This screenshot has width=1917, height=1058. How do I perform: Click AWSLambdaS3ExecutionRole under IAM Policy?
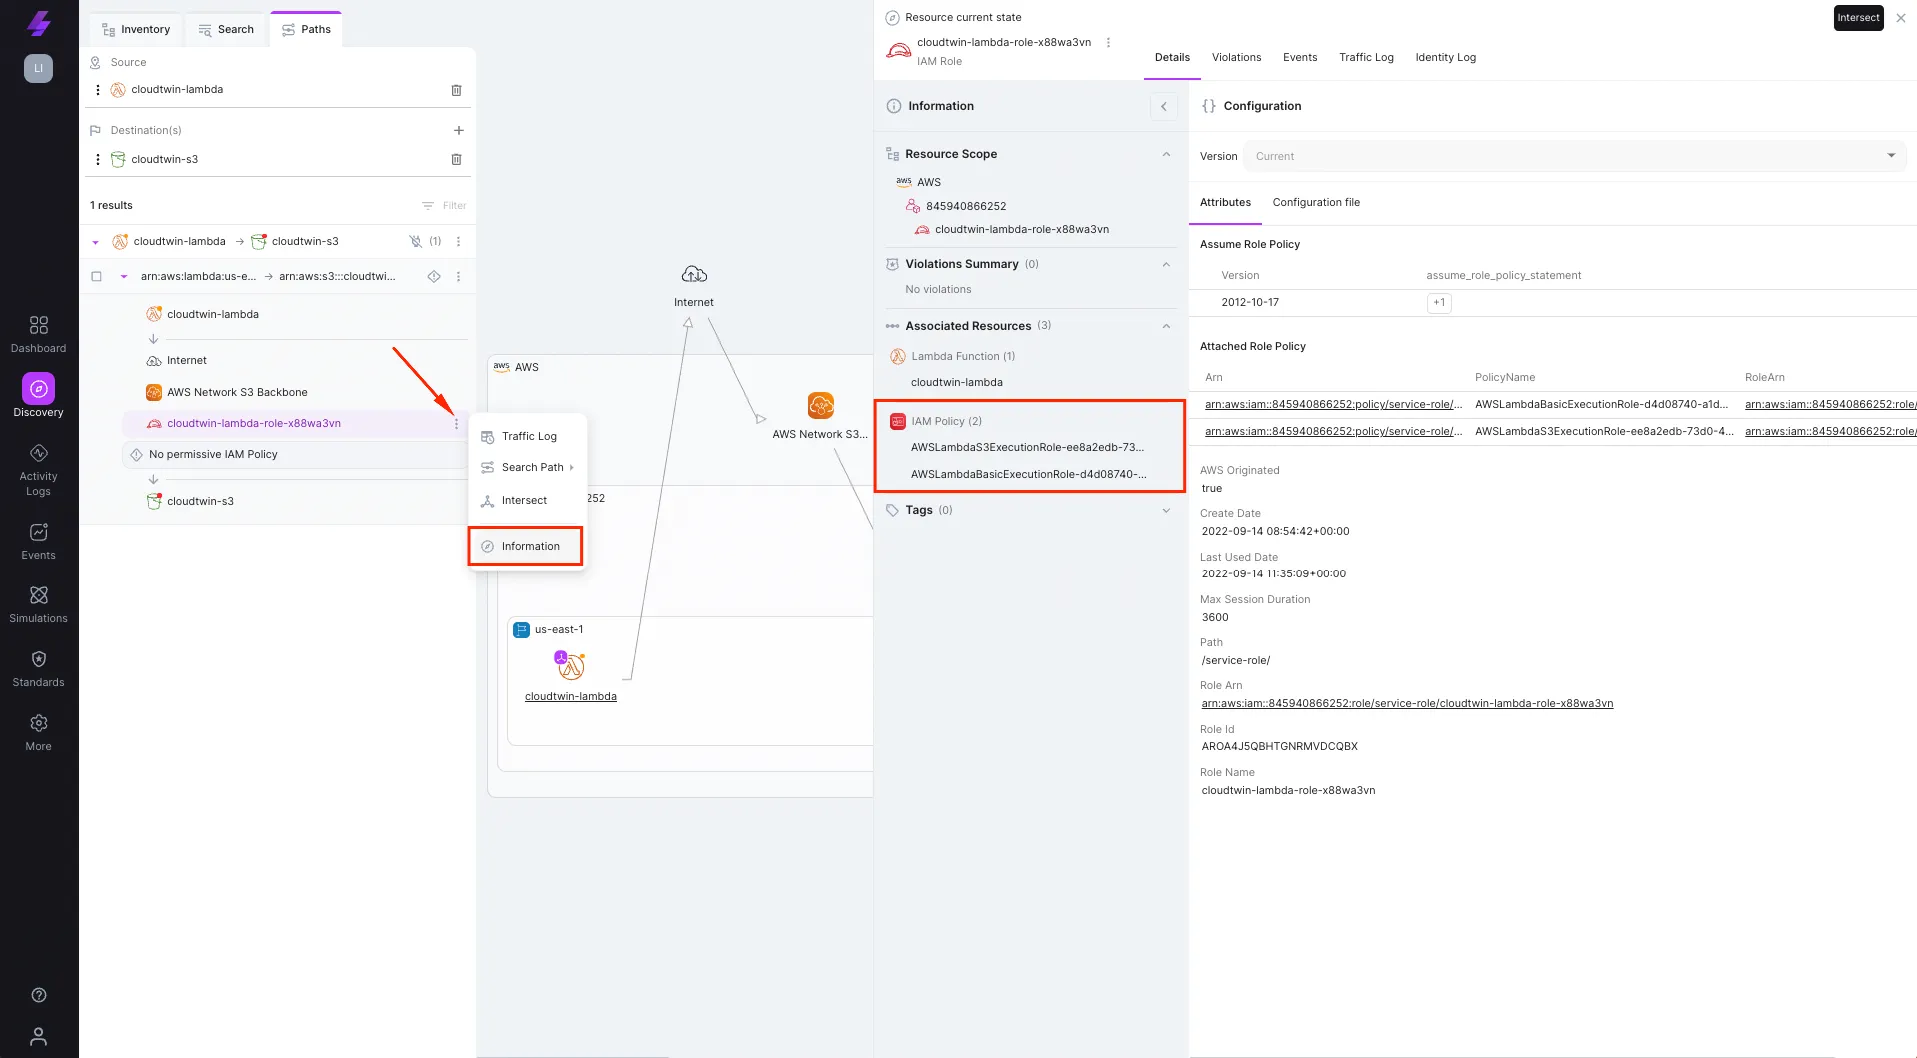[x=1027, y=447]
